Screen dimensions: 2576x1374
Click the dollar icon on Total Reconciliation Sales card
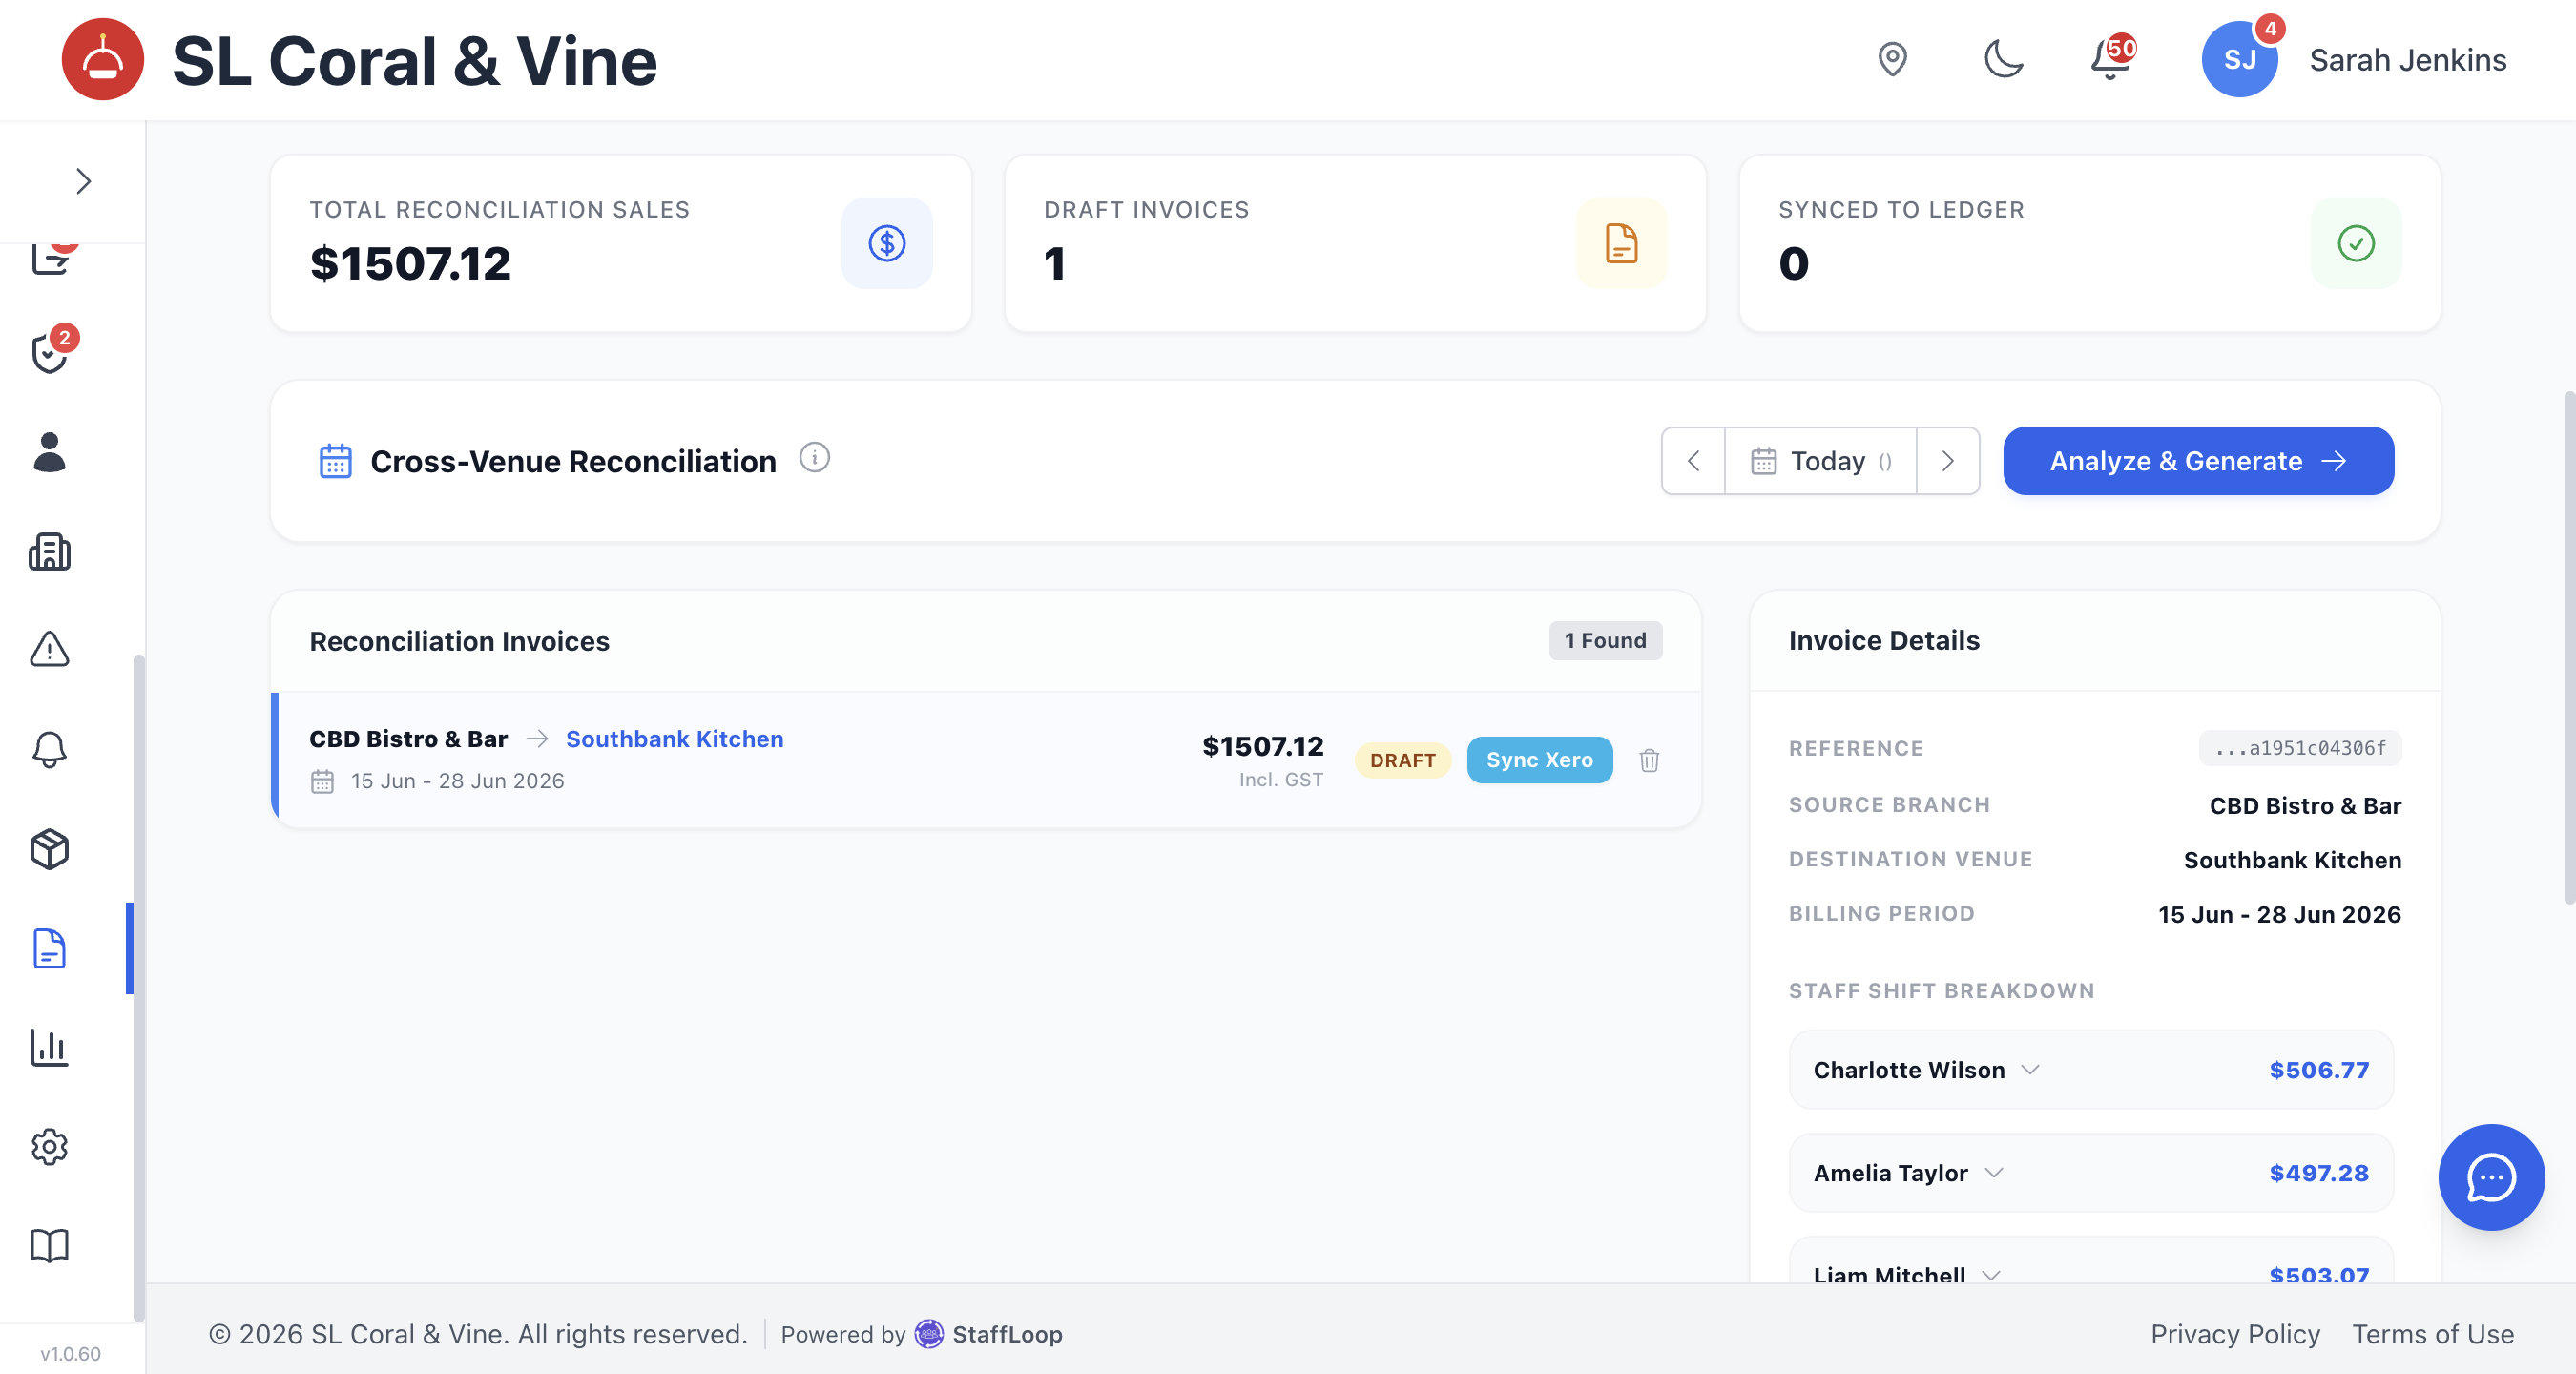click(886, 243)
